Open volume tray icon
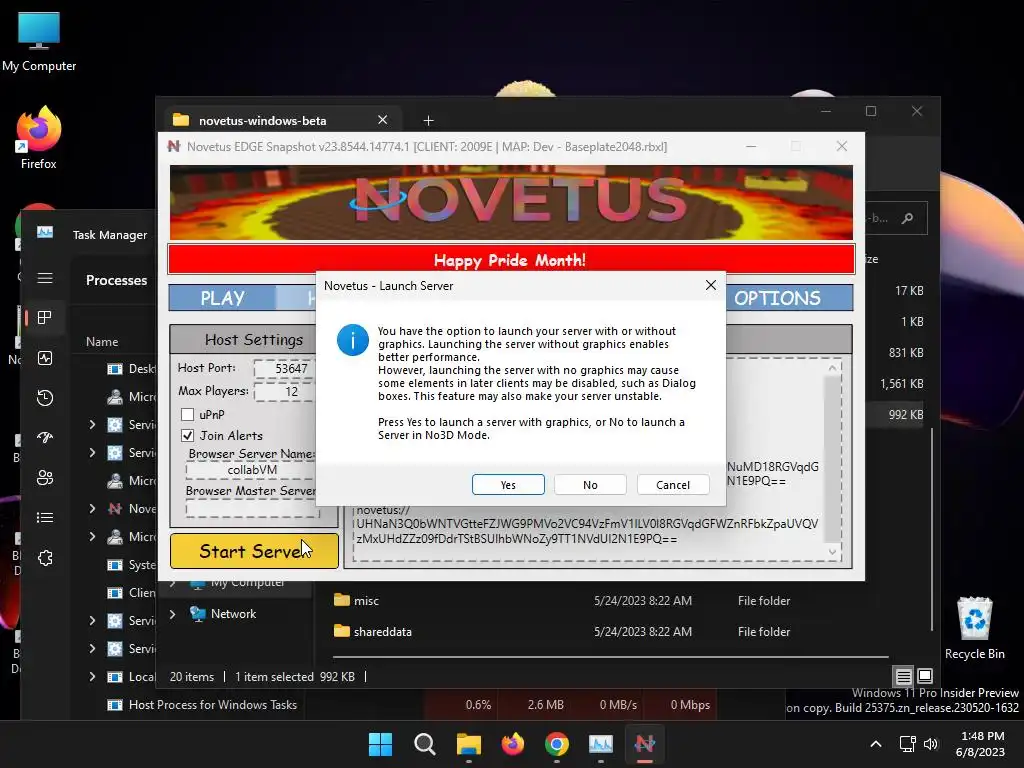The image size is (1024, 768). [931, 744]
